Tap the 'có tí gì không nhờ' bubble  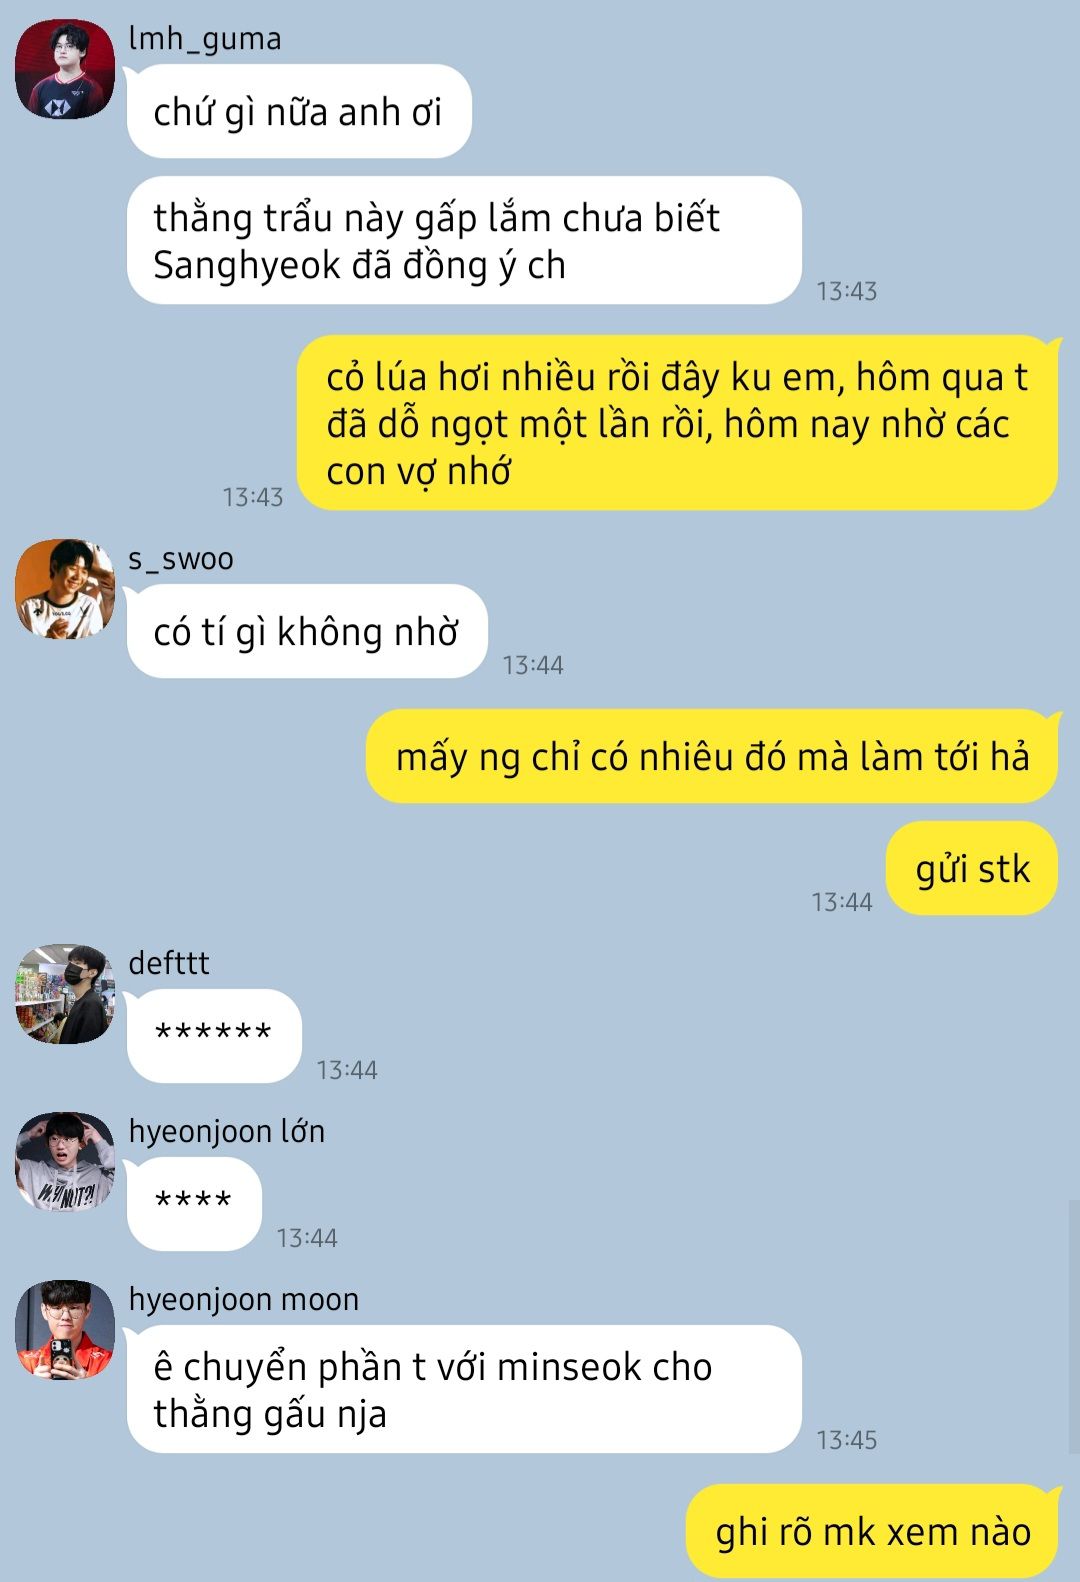(307, 631)
